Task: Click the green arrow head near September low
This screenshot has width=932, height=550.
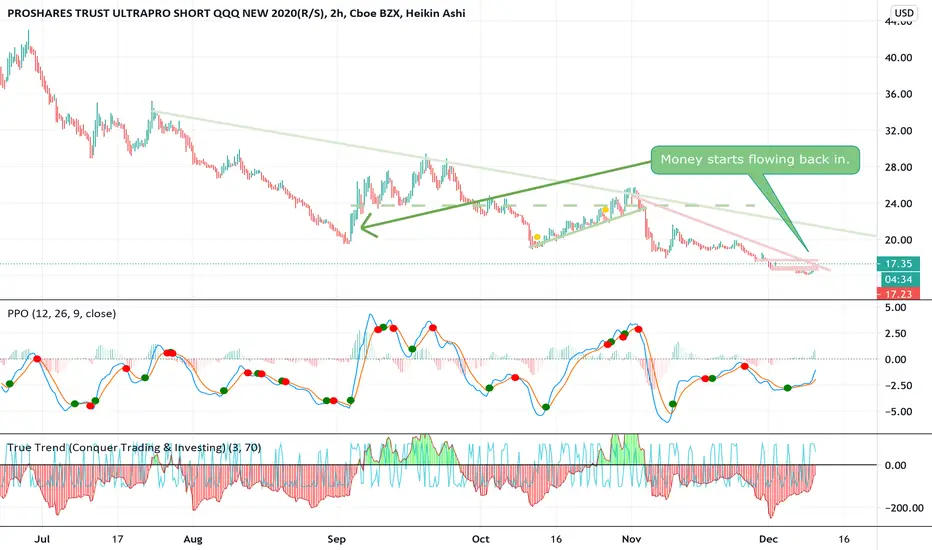Action: tap(367, 225)
